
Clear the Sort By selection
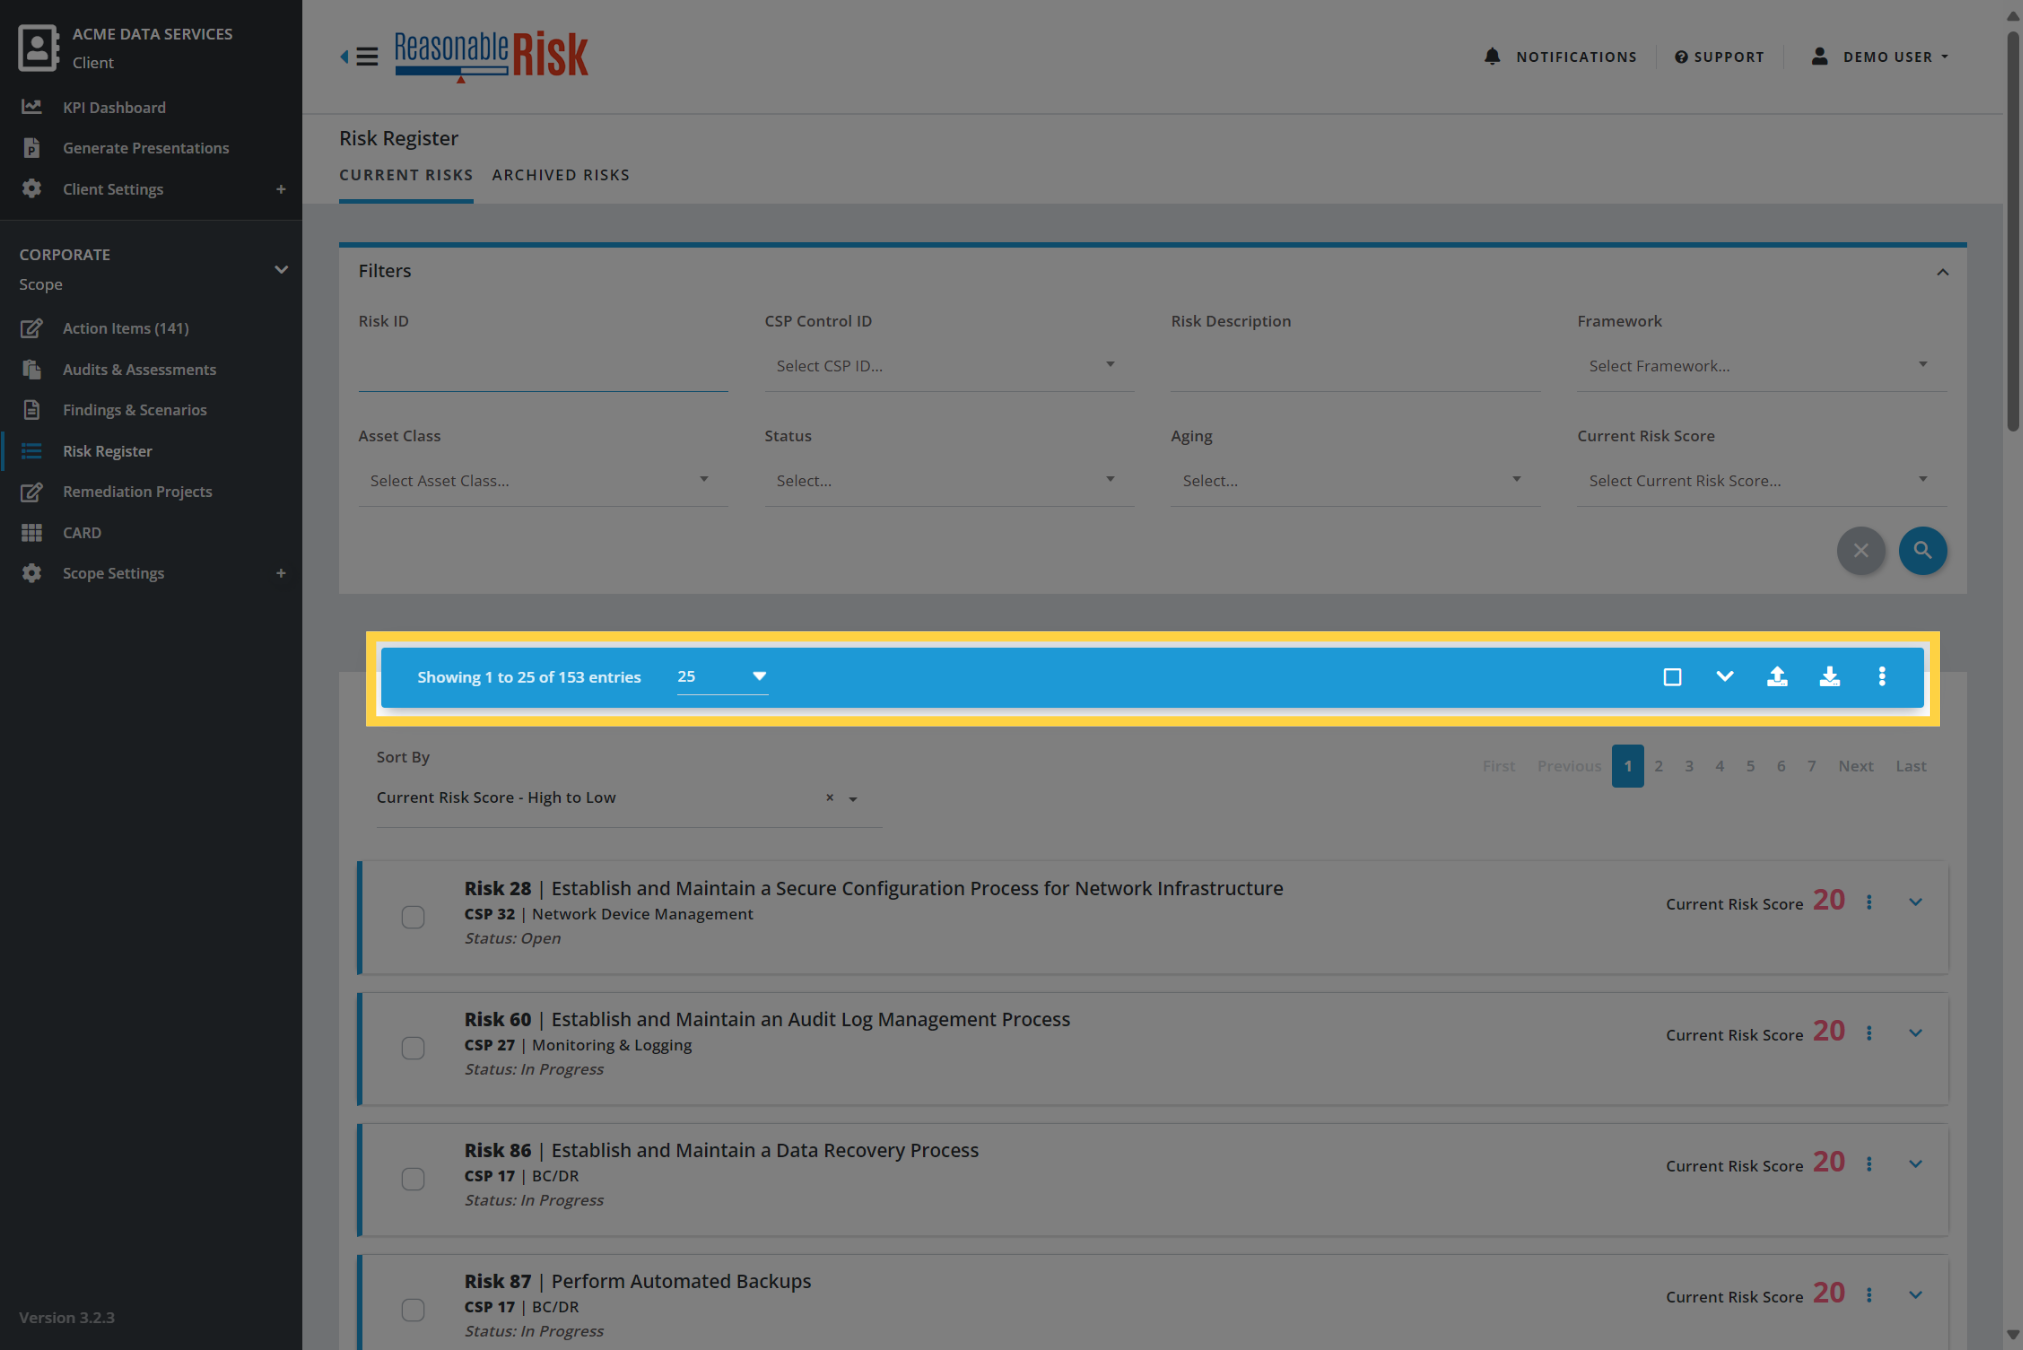pos(829,798)
